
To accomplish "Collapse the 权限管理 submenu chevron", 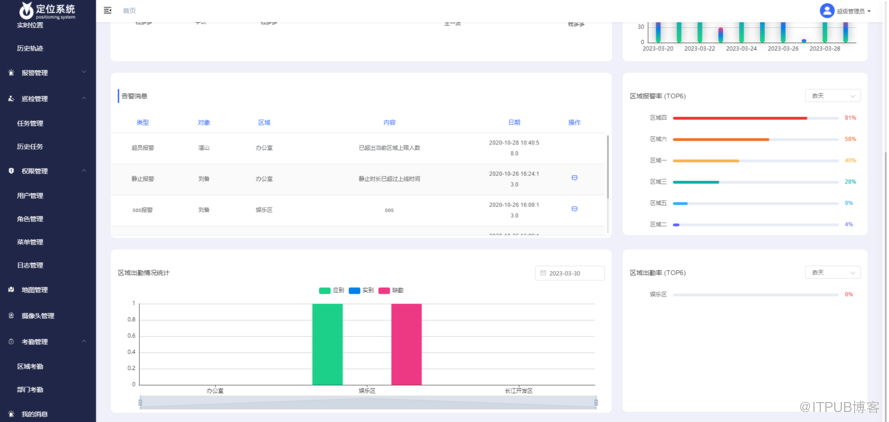I will tap(84, 170).
